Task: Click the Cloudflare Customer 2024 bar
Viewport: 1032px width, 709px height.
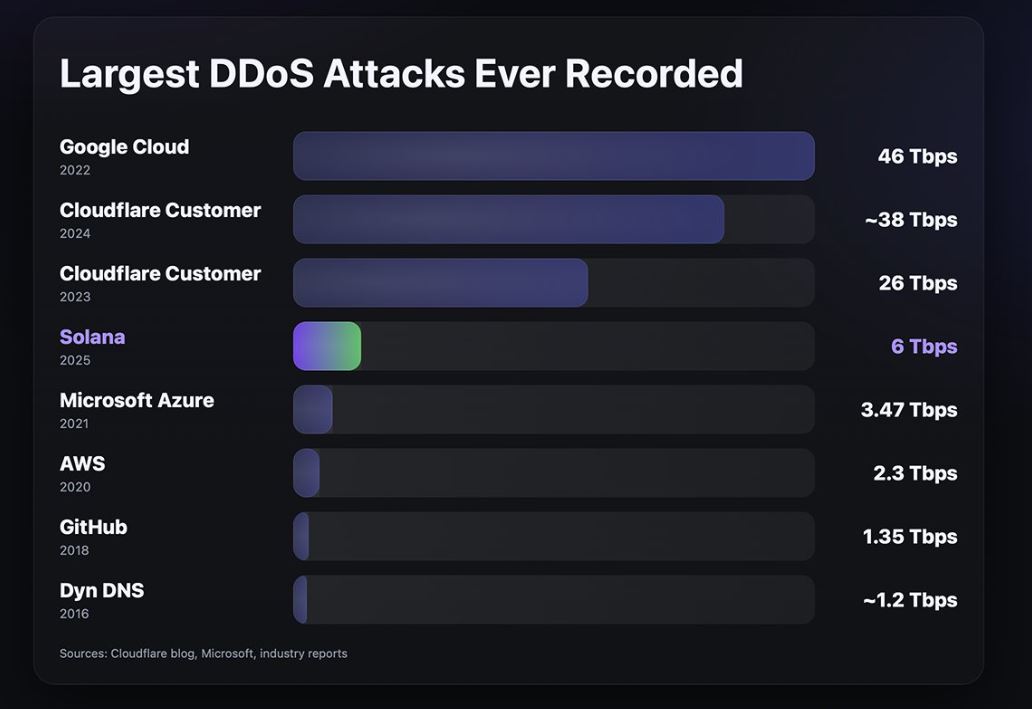Action: (x=508, y=219)
